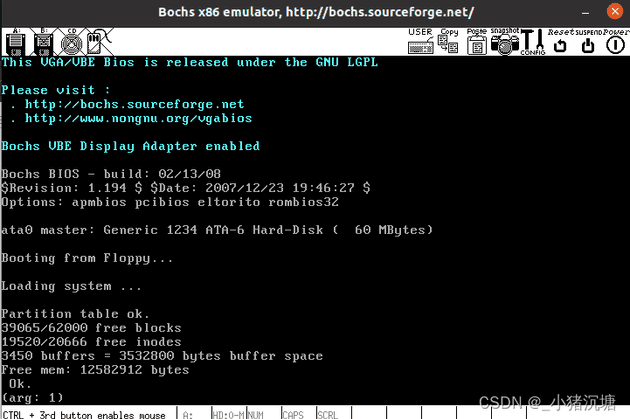The width and height of the screenshot is (630, 419).
Task: Open the CONFIG tools icon
Action: [533, 42]
